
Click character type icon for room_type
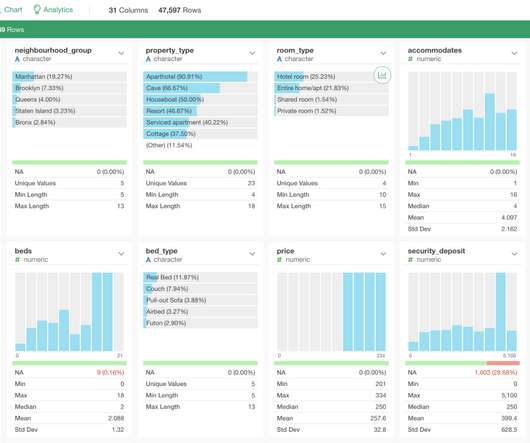pyautogui.click(x=279, y=59)
